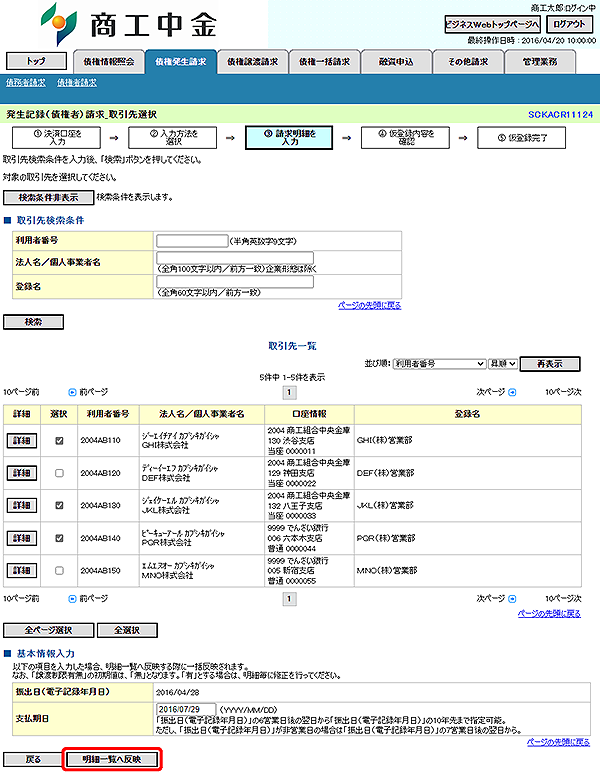Click ページの先頭に戻る link under search conditions
The image size is (600, 775).
370,305
